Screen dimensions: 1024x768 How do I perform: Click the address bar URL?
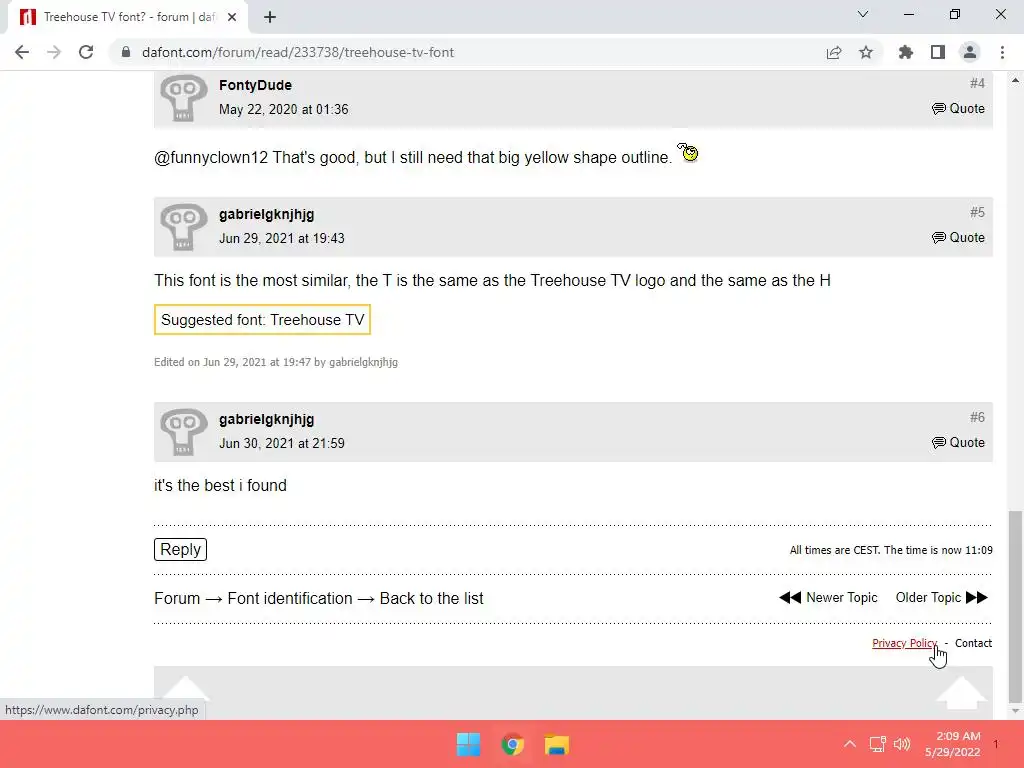point(298,52)
